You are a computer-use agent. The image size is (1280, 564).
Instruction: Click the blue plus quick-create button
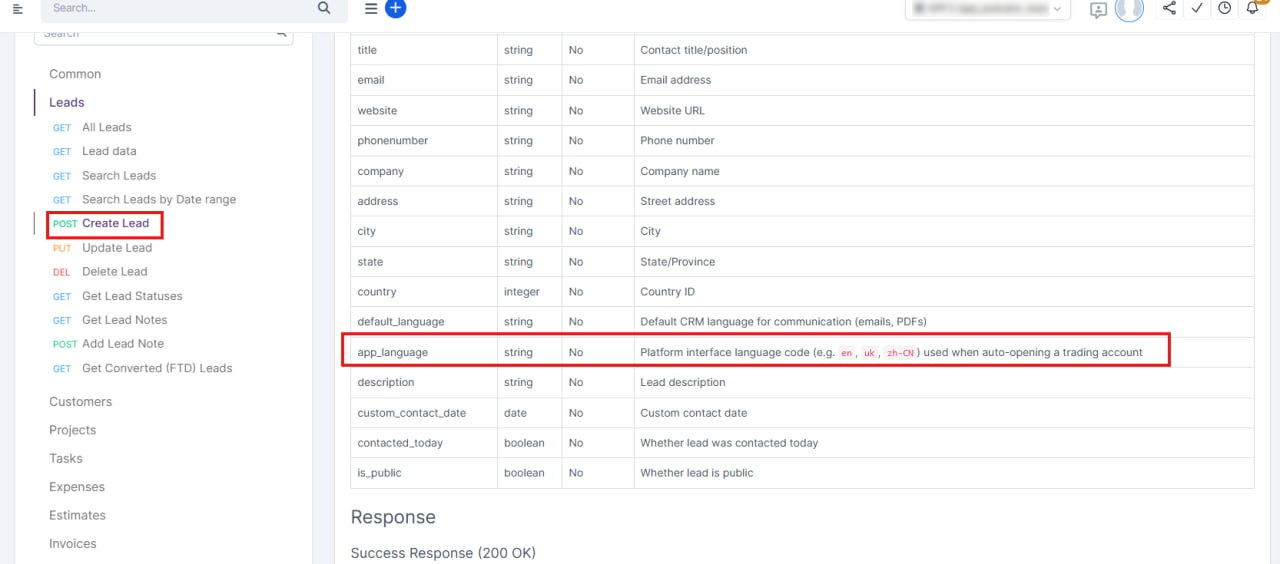(x=396, y=8)
